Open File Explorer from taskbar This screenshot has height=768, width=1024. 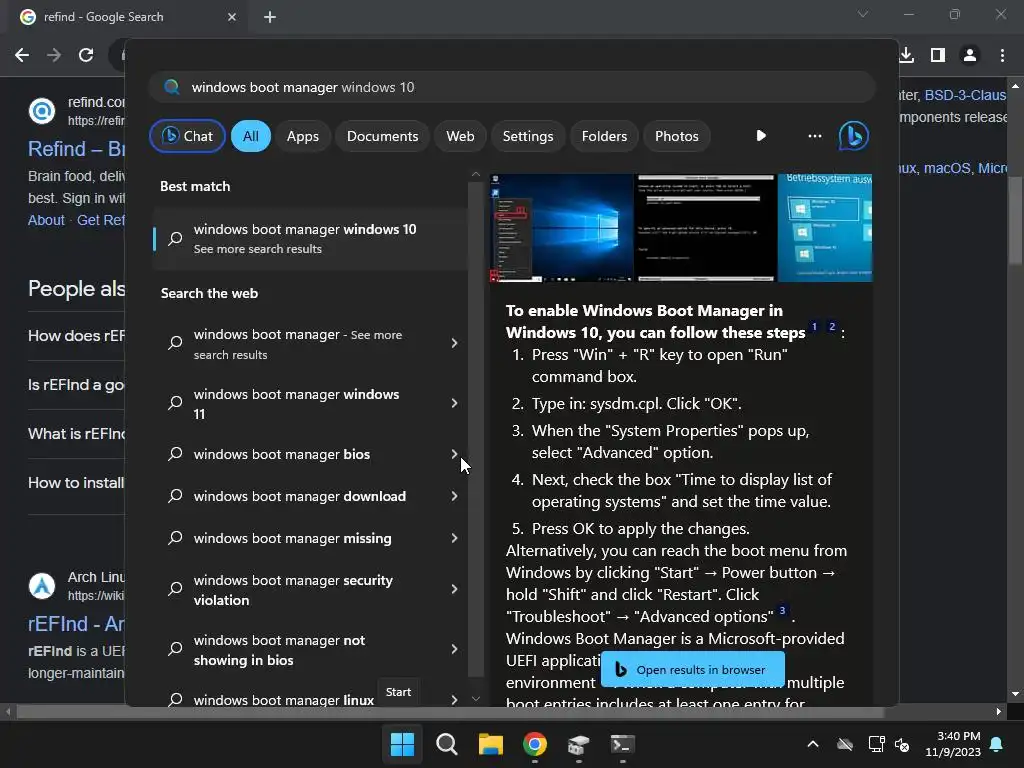(490, 744)
